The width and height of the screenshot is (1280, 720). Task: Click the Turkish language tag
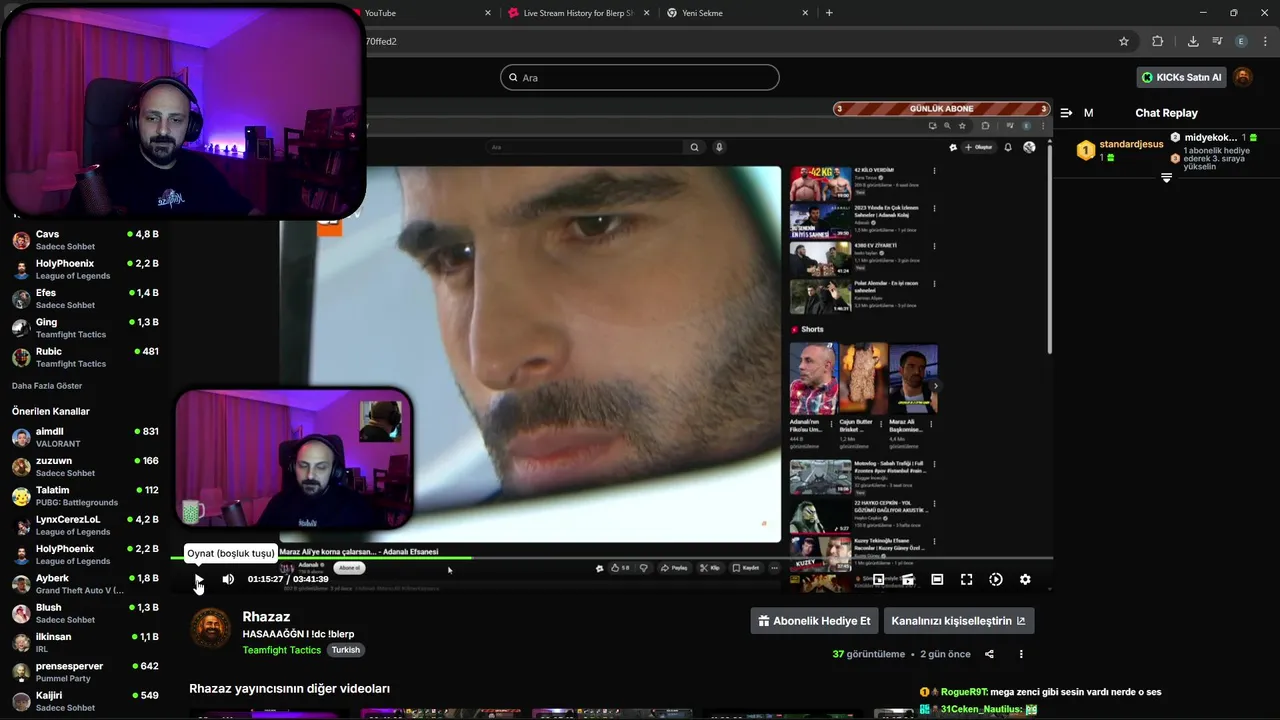346,650
